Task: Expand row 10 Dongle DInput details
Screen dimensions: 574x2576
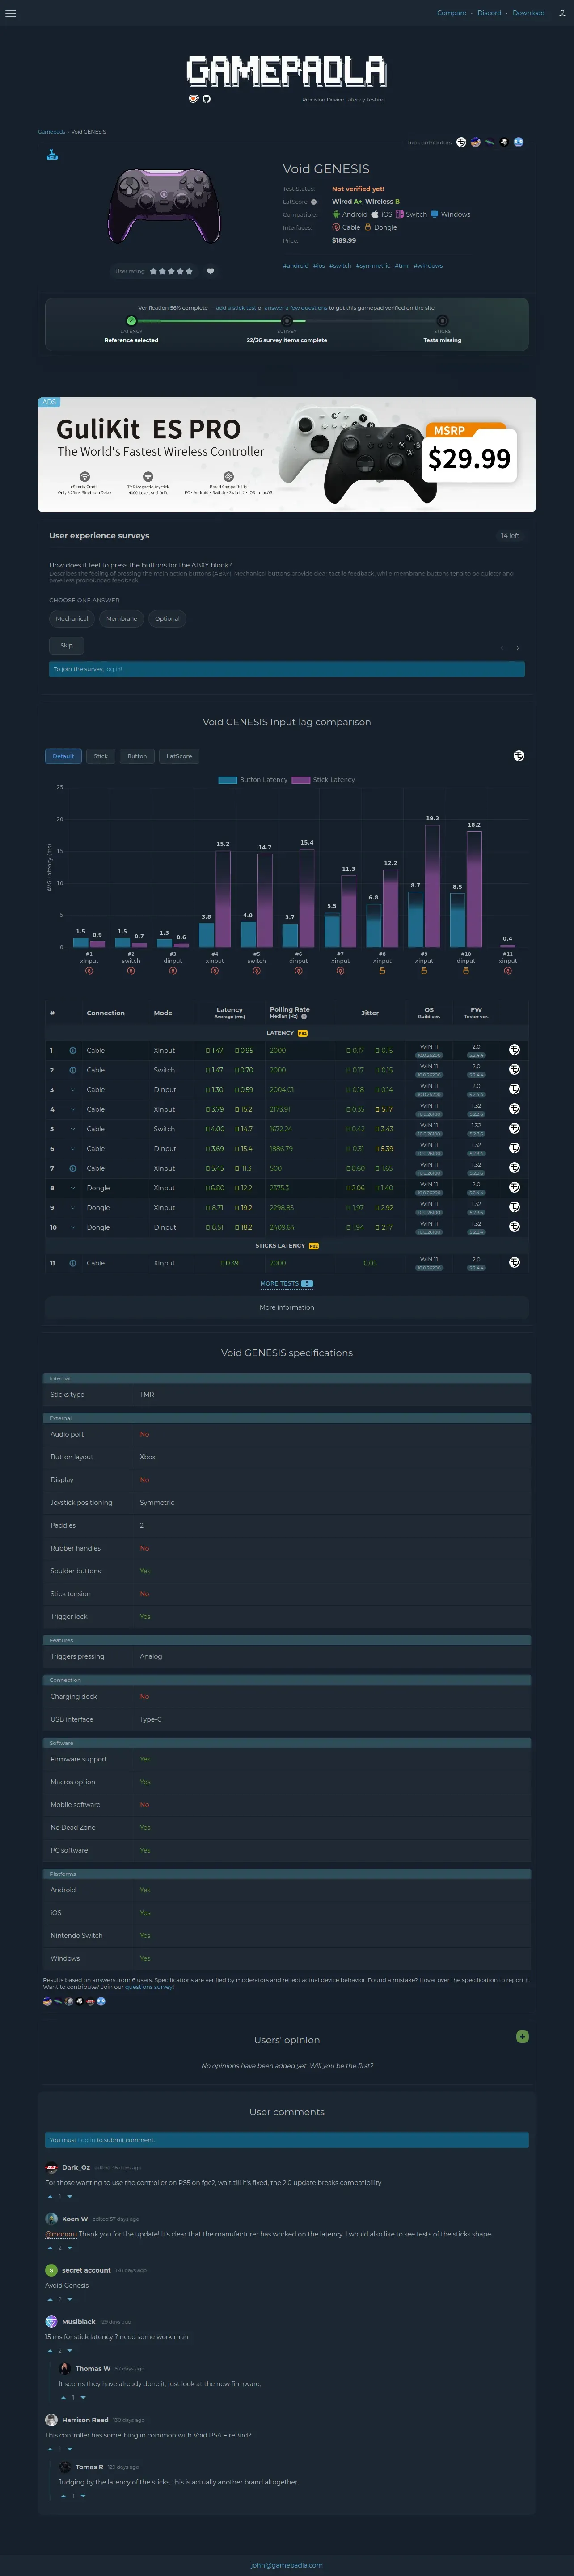Action: (x=72, y=1227)
